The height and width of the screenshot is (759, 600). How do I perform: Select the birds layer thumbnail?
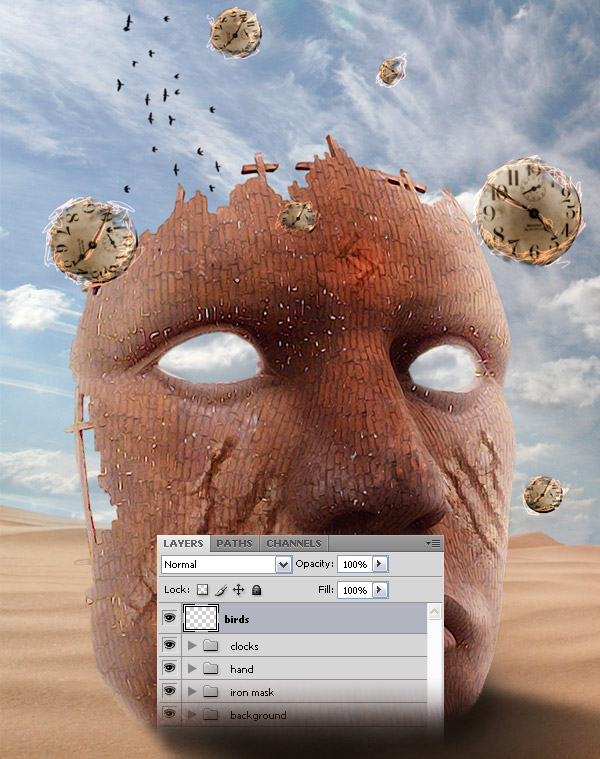click(201, 618)
